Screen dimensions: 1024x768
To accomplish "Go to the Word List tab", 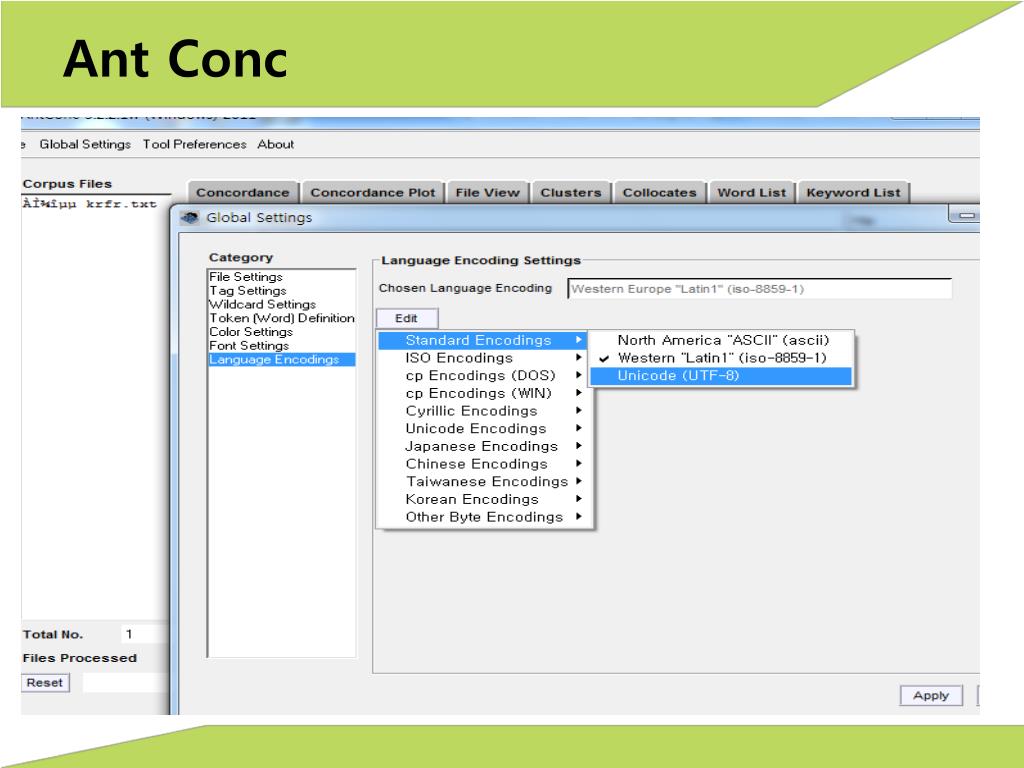I will coord(752,193).
